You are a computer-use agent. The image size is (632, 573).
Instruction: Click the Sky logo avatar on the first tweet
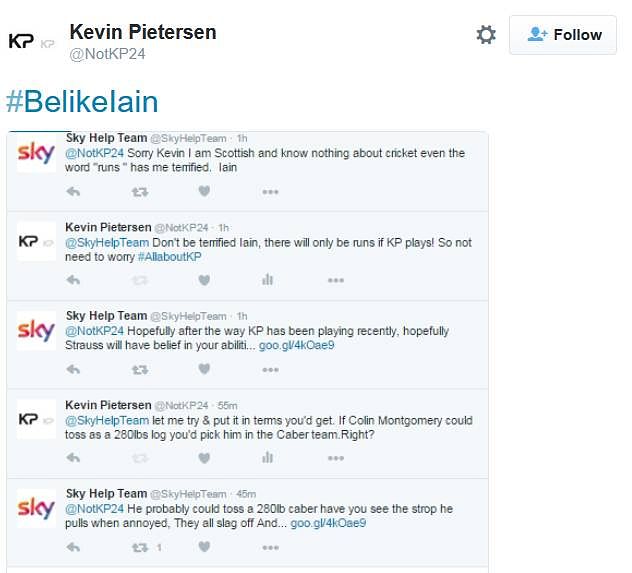(x=36, y=153)
